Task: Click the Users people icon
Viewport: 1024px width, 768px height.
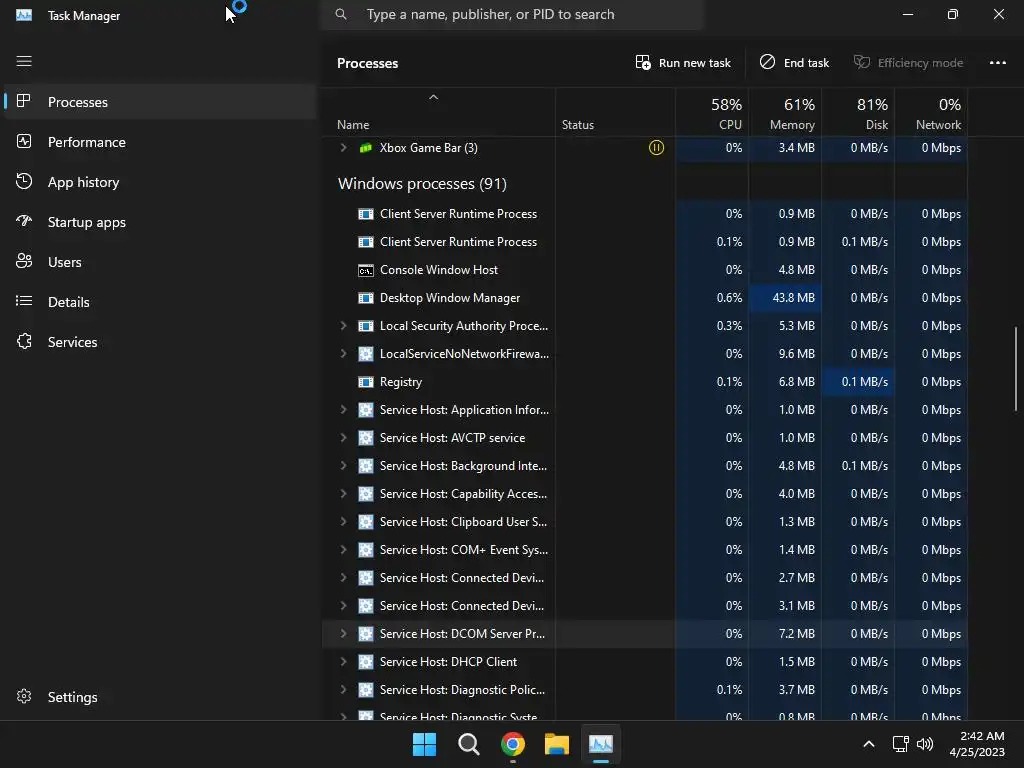Action: click(24, 261)
